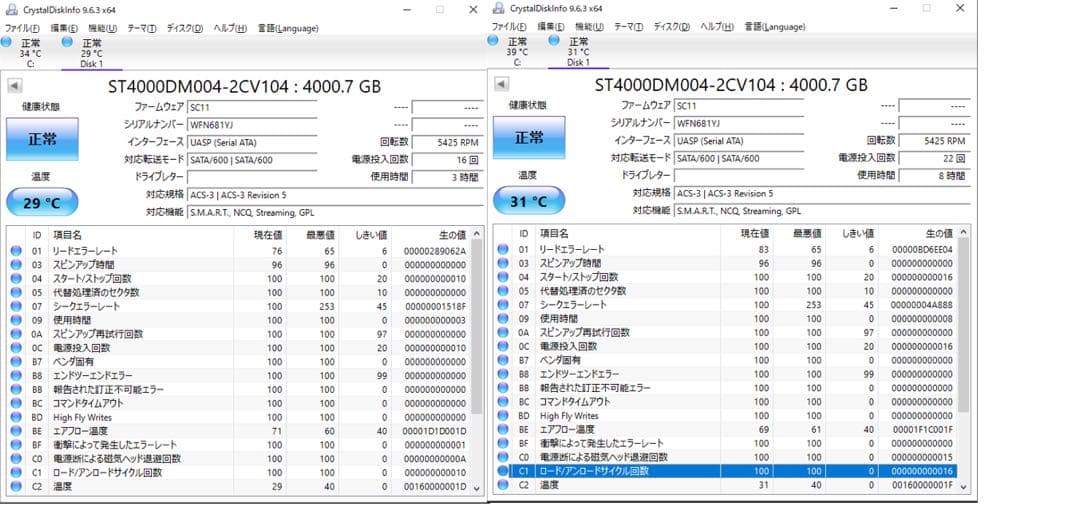Open 言語(Language) menu in right window
1080x507 pixels.
click(775, 27)
